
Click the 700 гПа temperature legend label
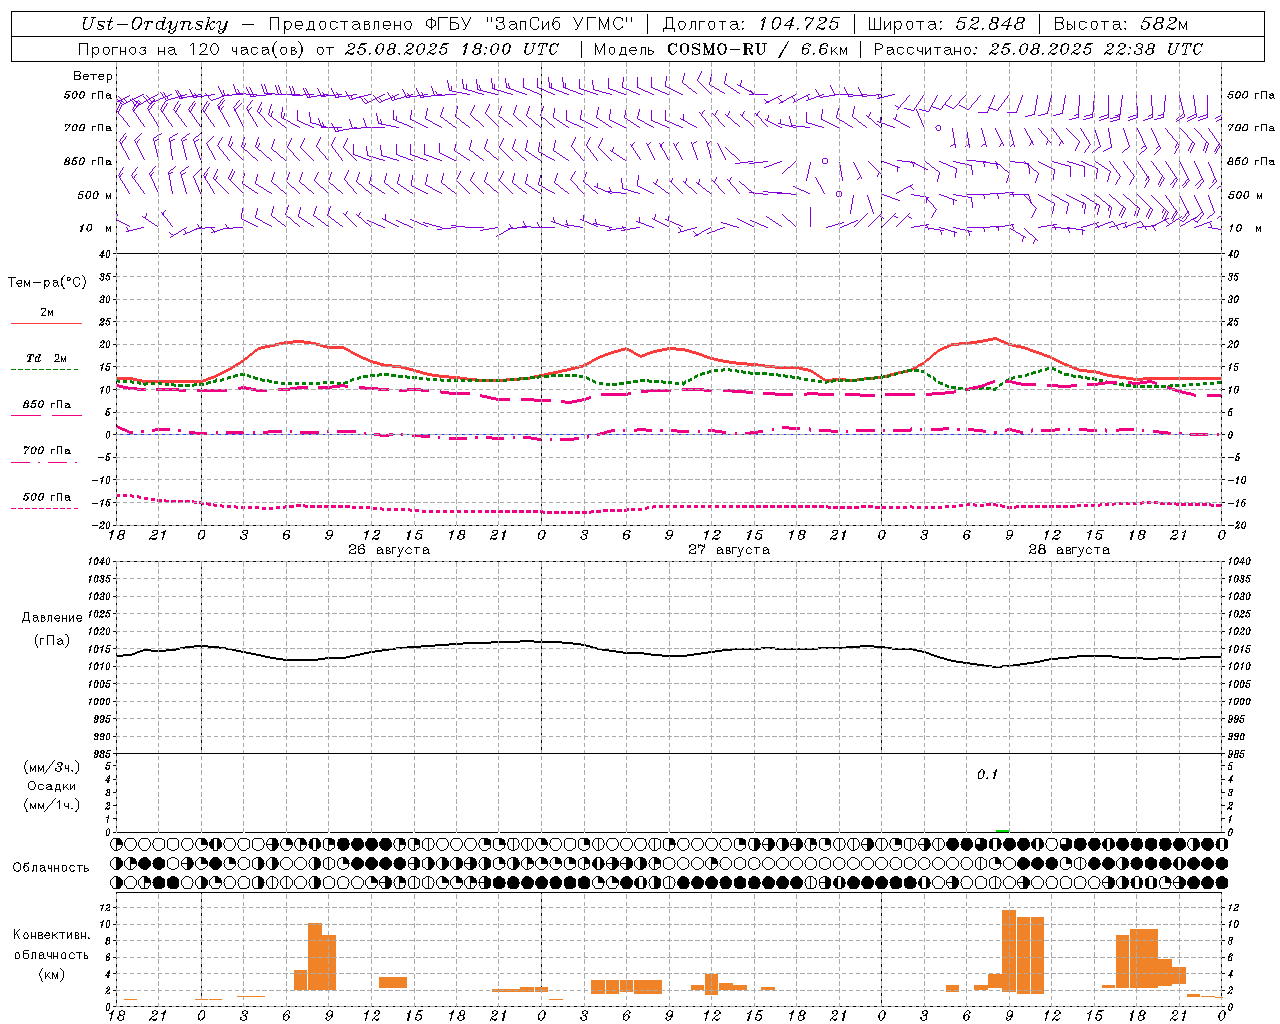[46, 451]
